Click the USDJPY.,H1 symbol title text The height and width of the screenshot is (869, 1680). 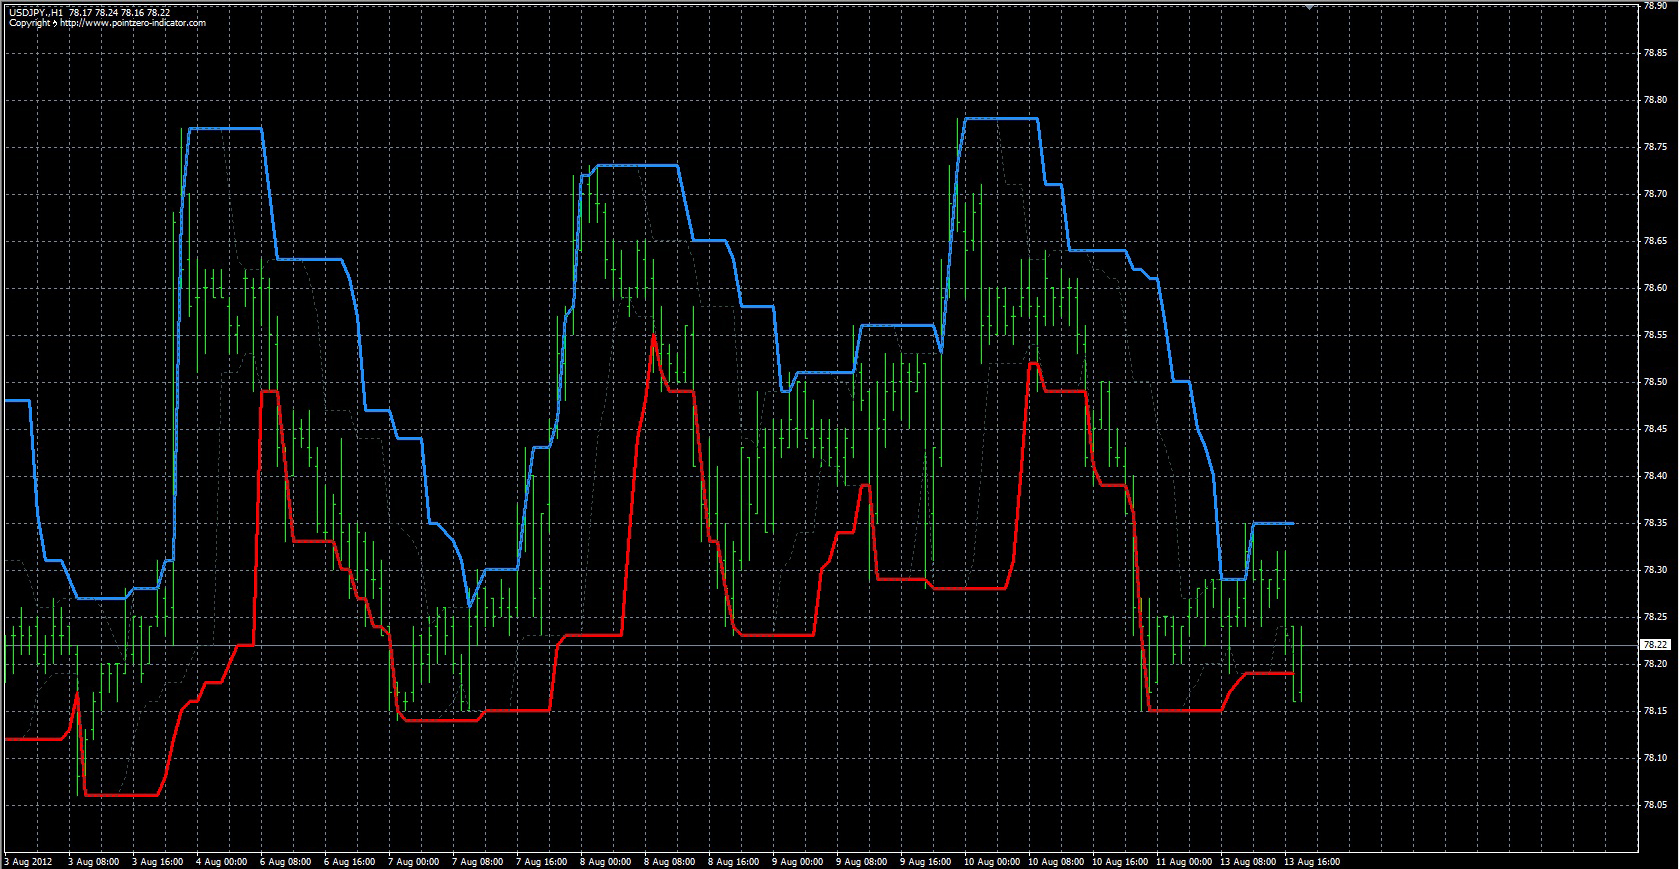point(36,13)
